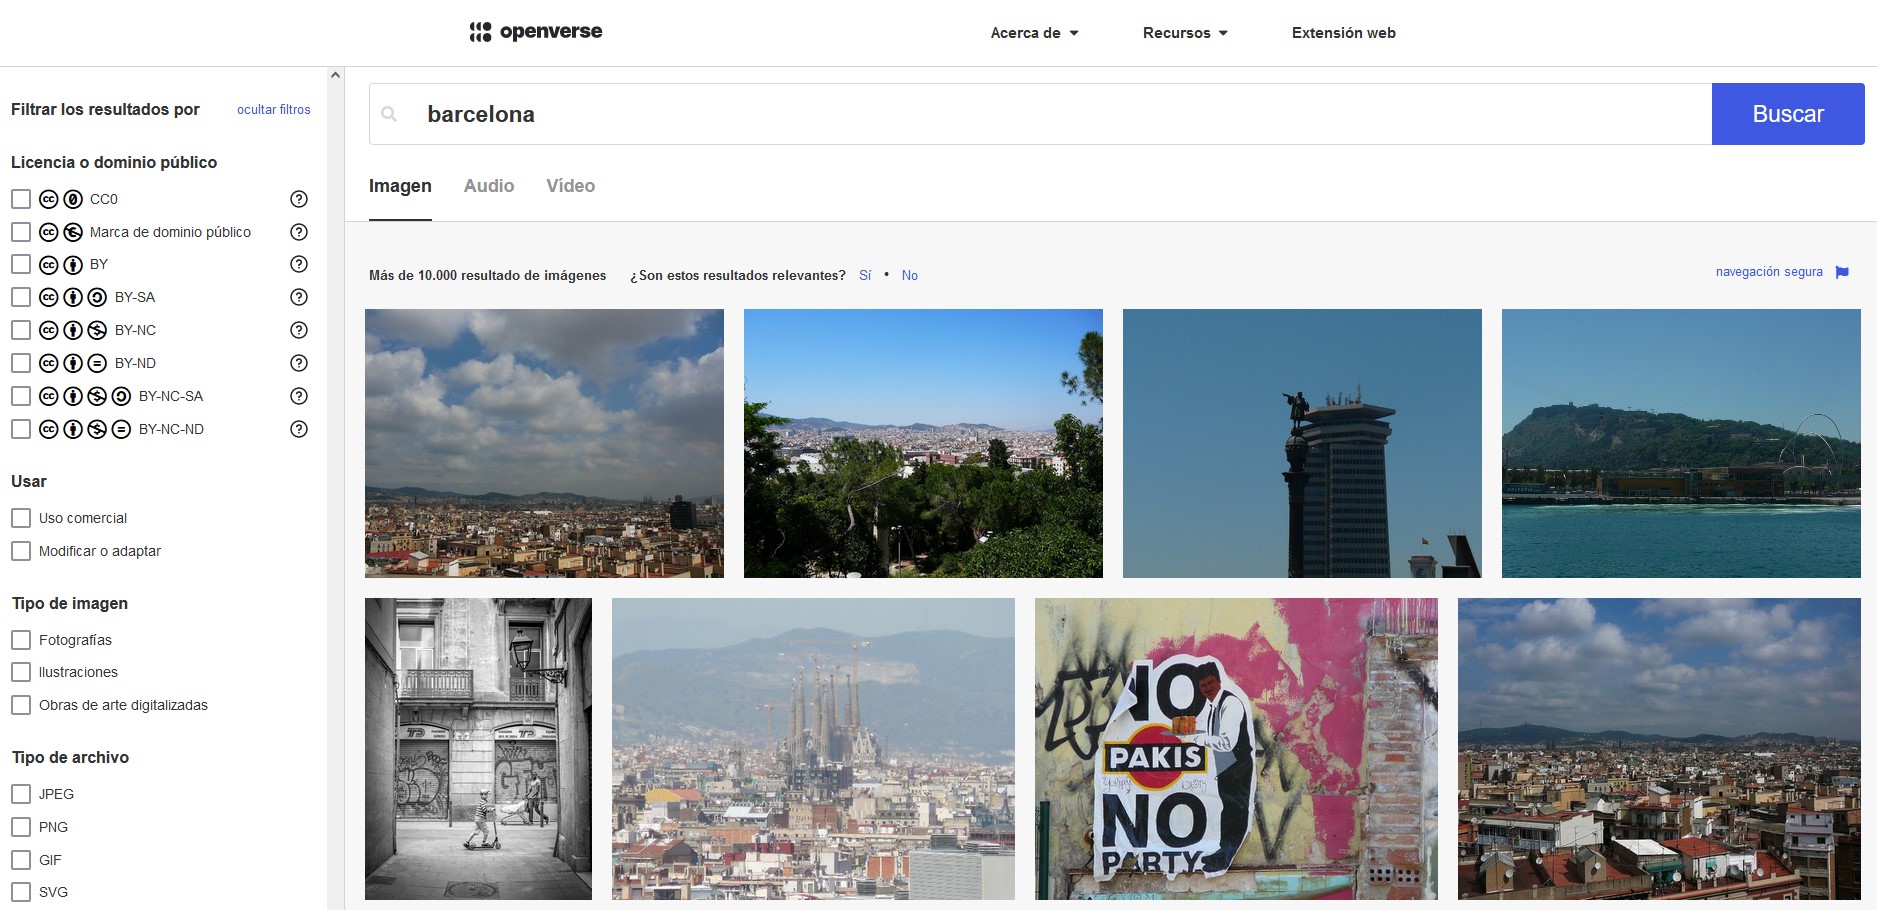
Task: Open the help tooltip for BY-SA license
Action: [x=298, y=296]
